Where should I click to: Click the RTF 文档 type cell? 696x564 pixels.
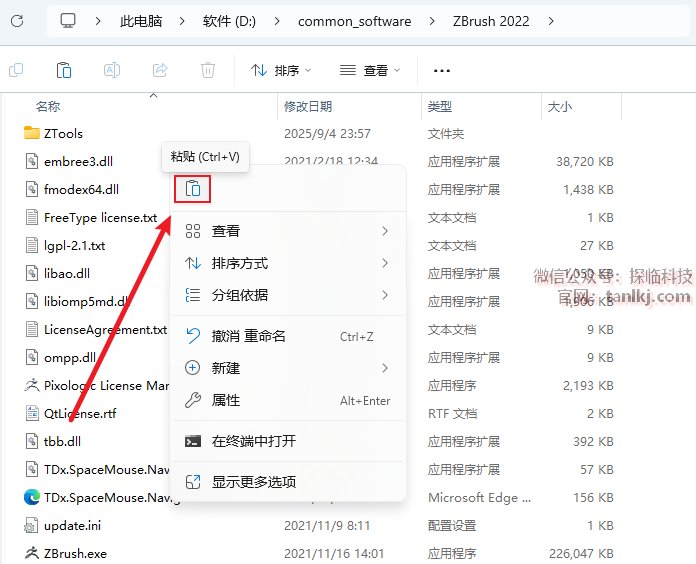coord(453,414)
